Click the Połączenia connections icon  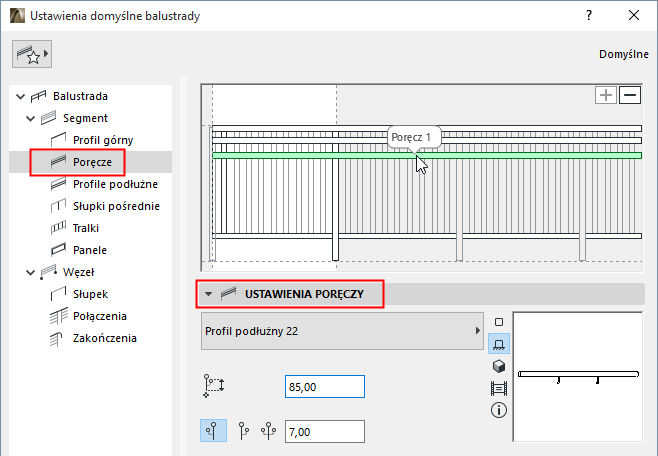(x=58, y=315)
